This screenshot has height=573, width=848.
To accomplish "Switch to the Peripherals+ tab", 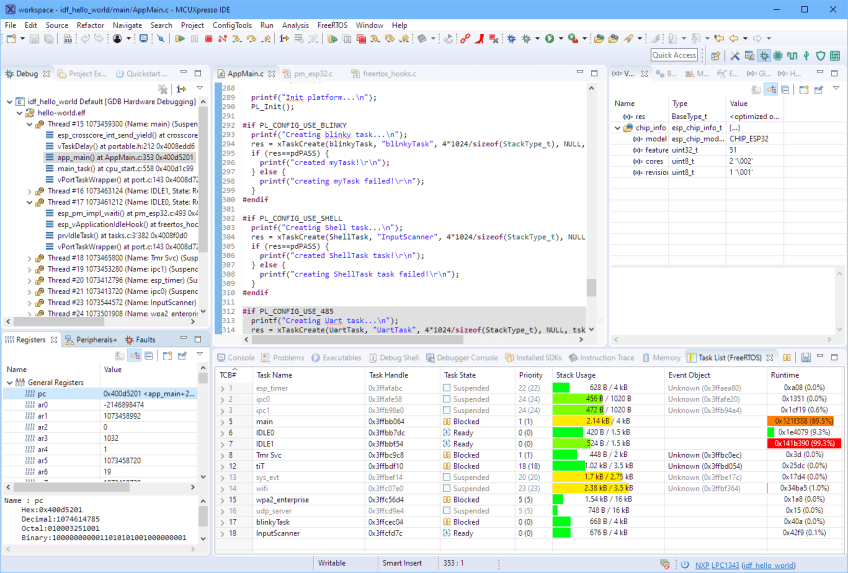I will (90, 339).
